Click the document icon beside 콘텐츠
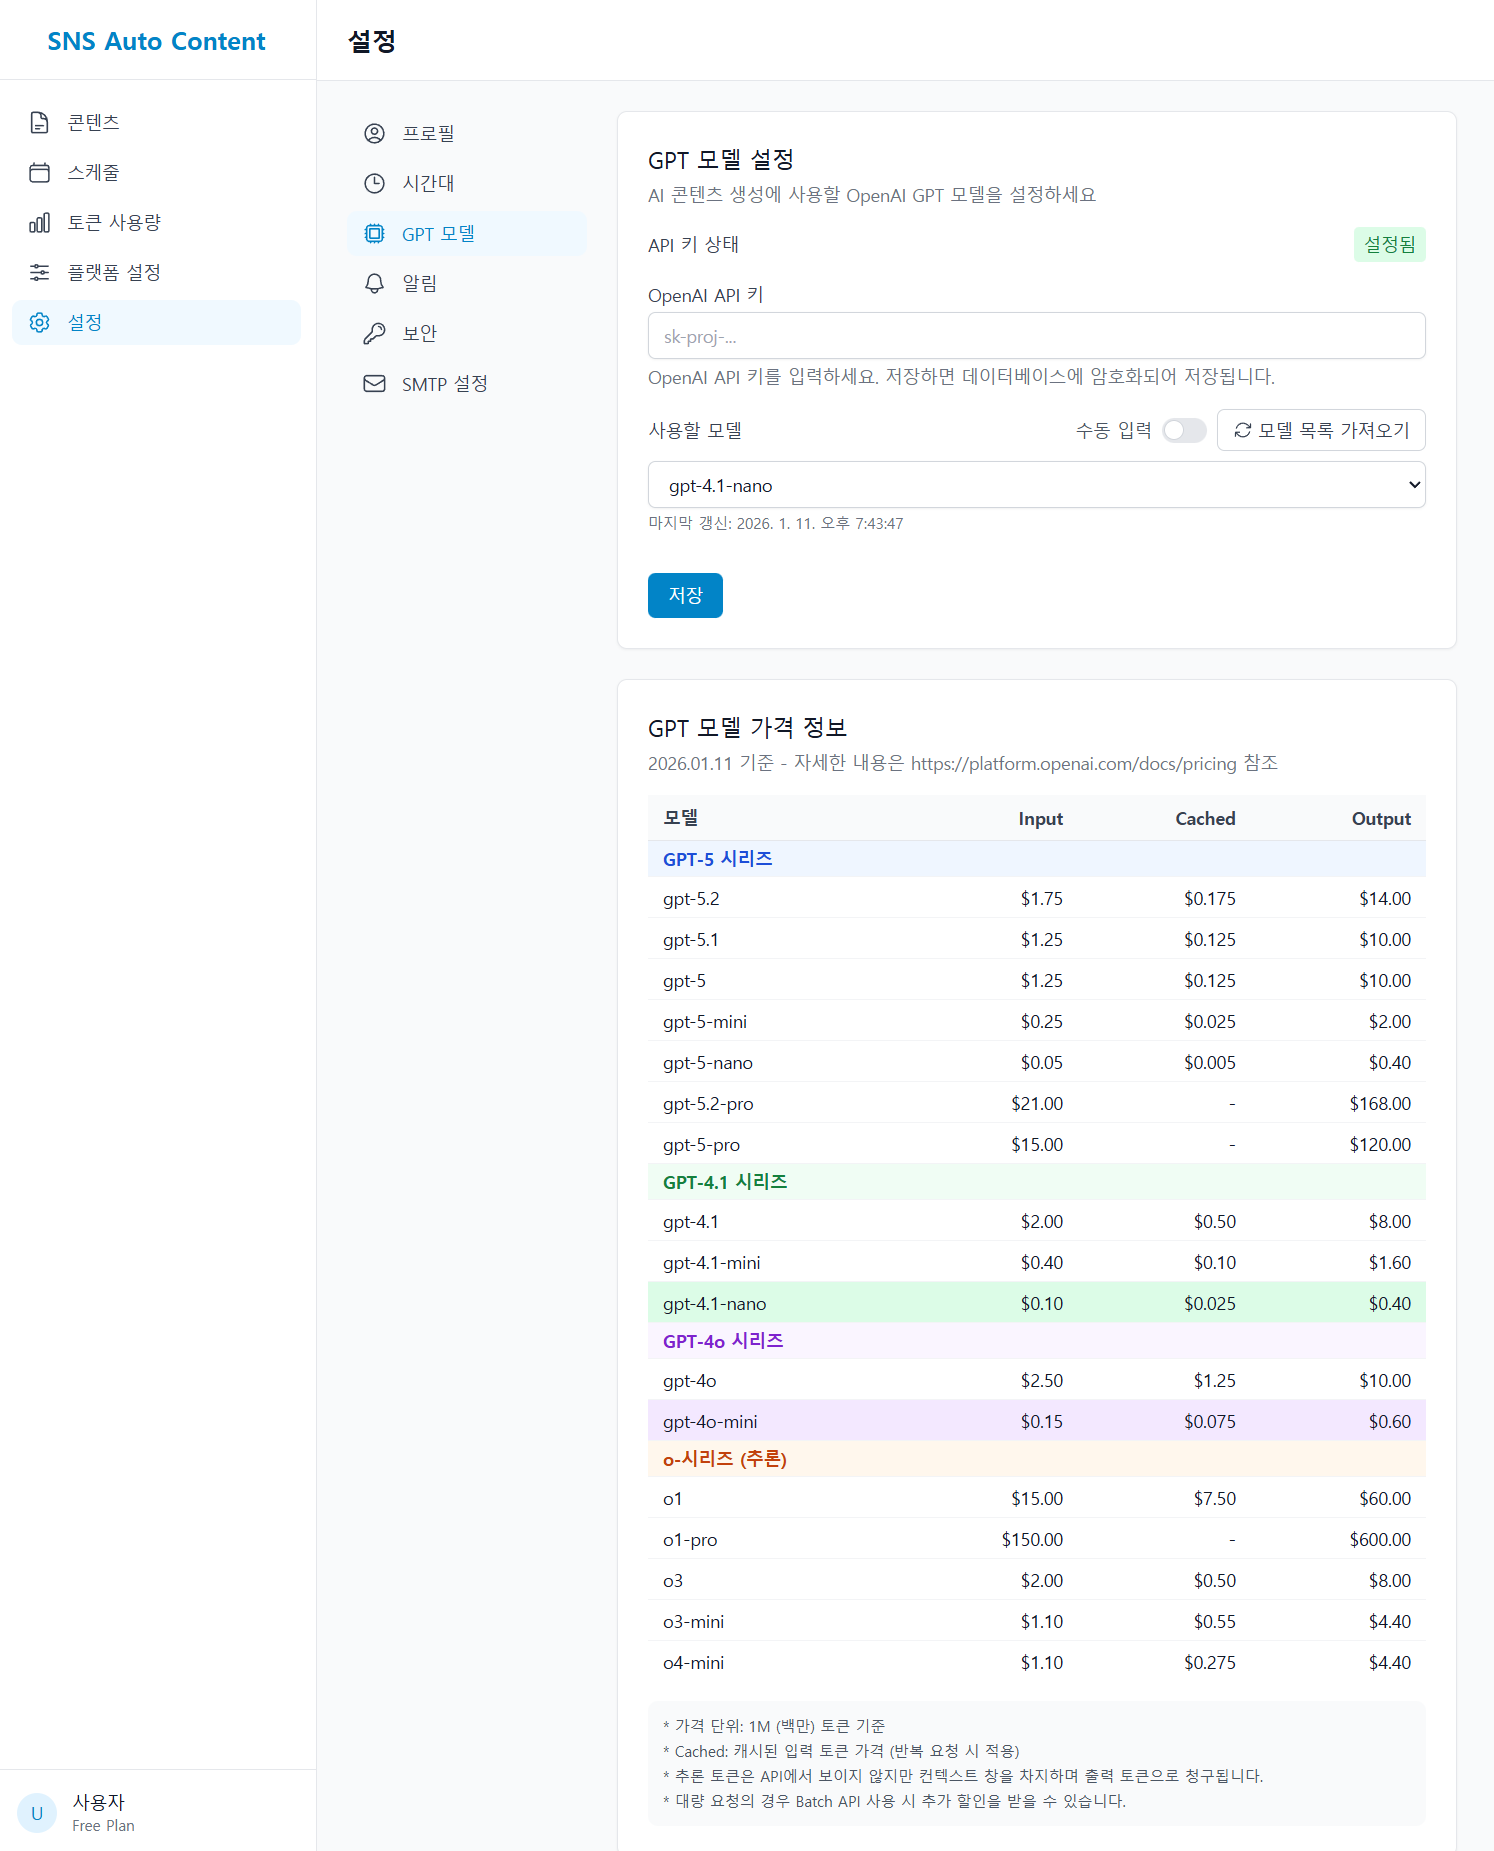This screenshot has width=1494, height=1851. pyautogui.click(x=39, y=122)
